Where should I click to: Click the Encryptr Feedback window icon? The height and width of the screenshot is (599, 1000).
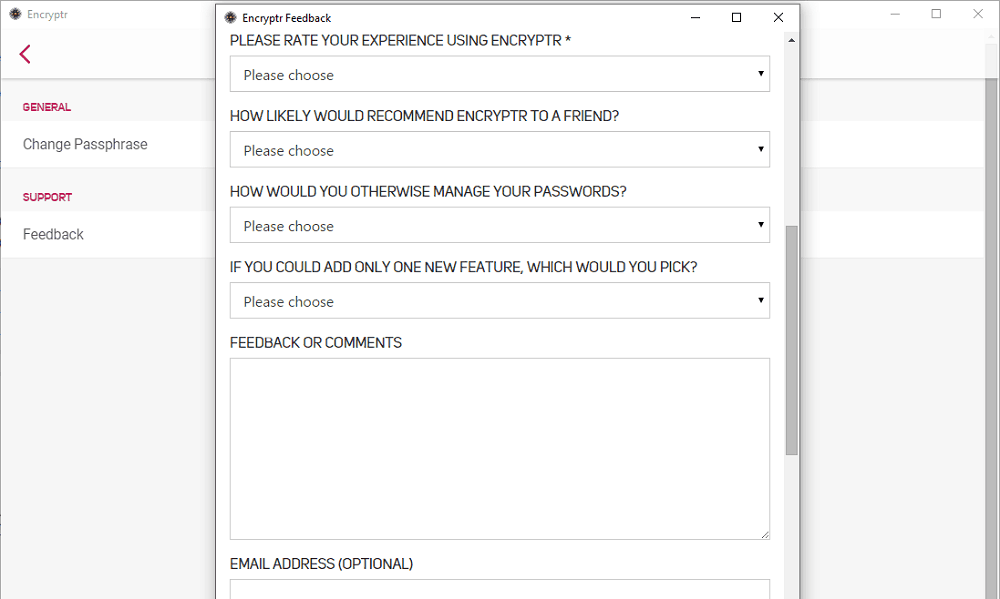pyautogui.click(x=231, y=18)
